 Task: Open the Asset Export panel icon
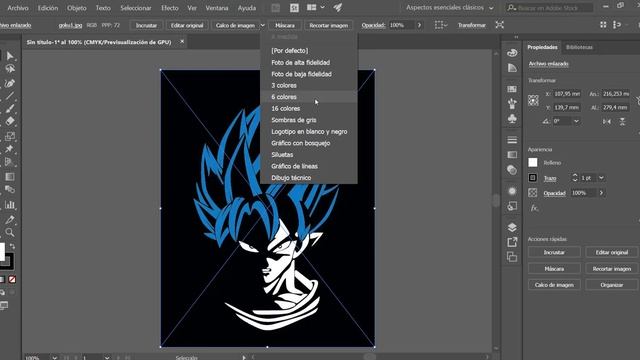tap(512, 242)
